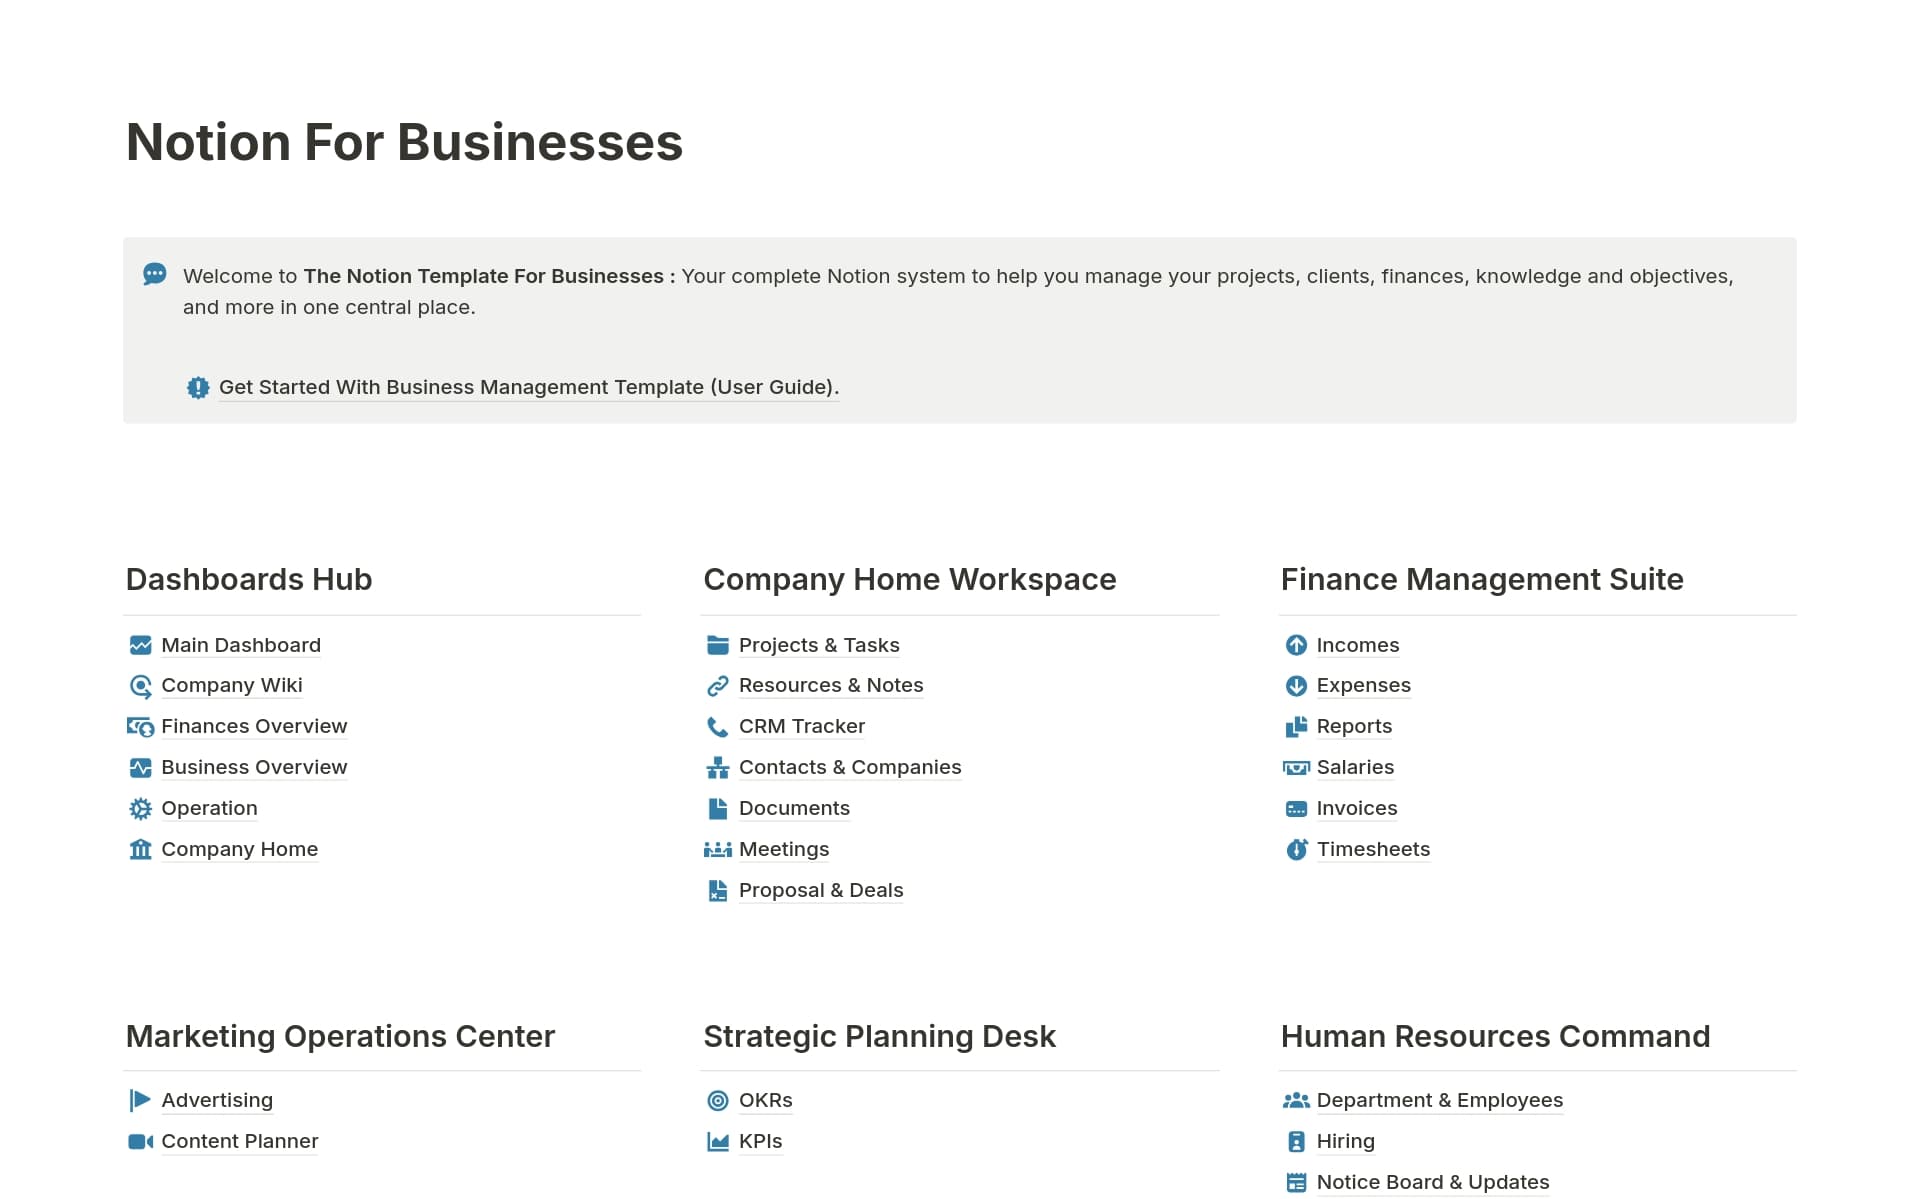Select the Company Wiki globe icon
1920x1199 pixels.
[x=141, y=686]
